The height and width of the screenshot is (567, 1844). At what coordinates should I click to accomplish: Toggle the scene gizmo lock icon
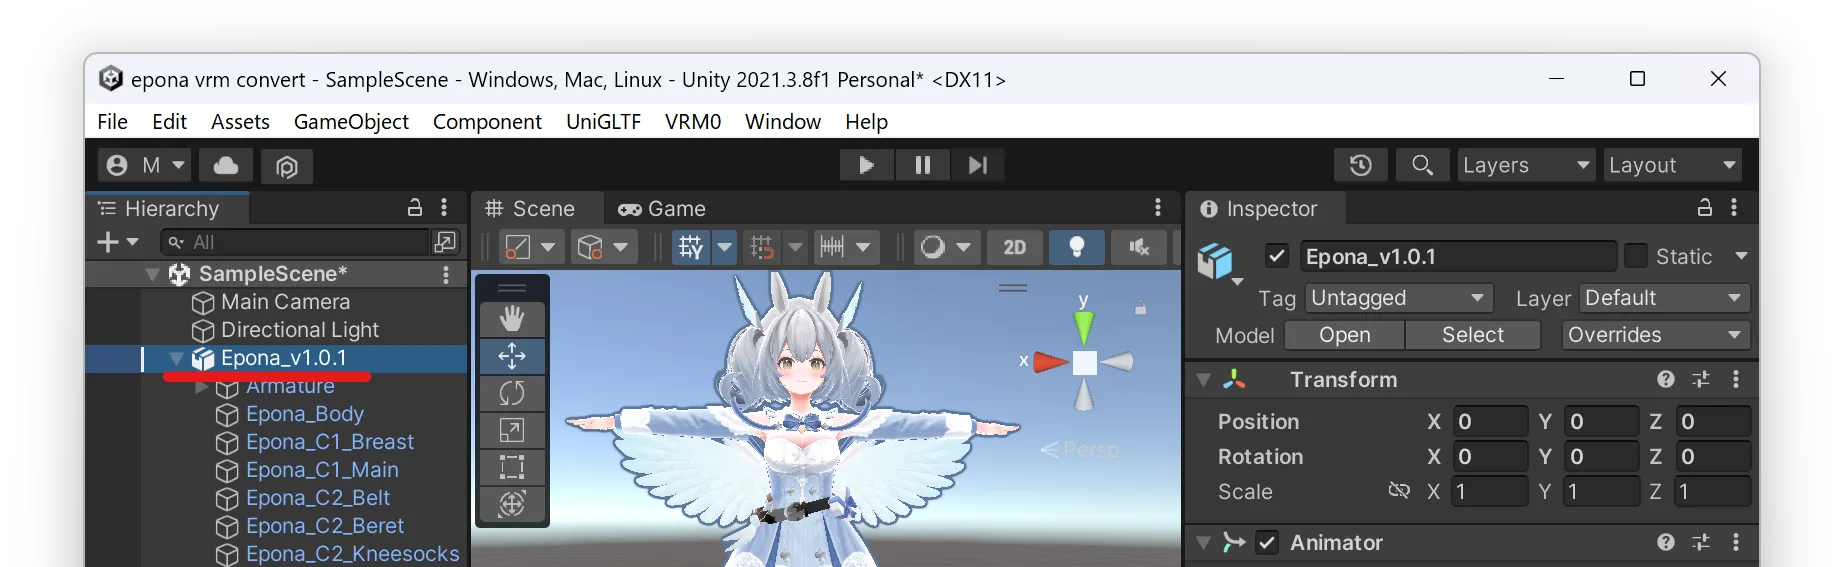[x=1140, y=308]
